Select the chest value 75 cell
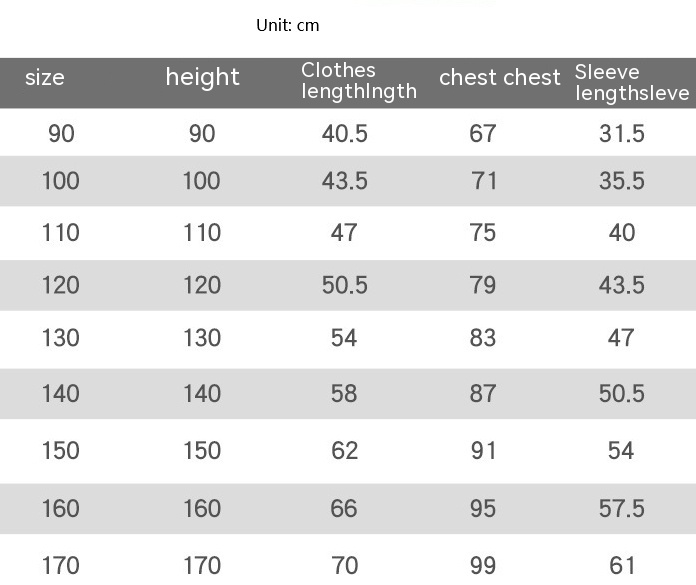This screenshot has height=585, width=696. [482, 233]
